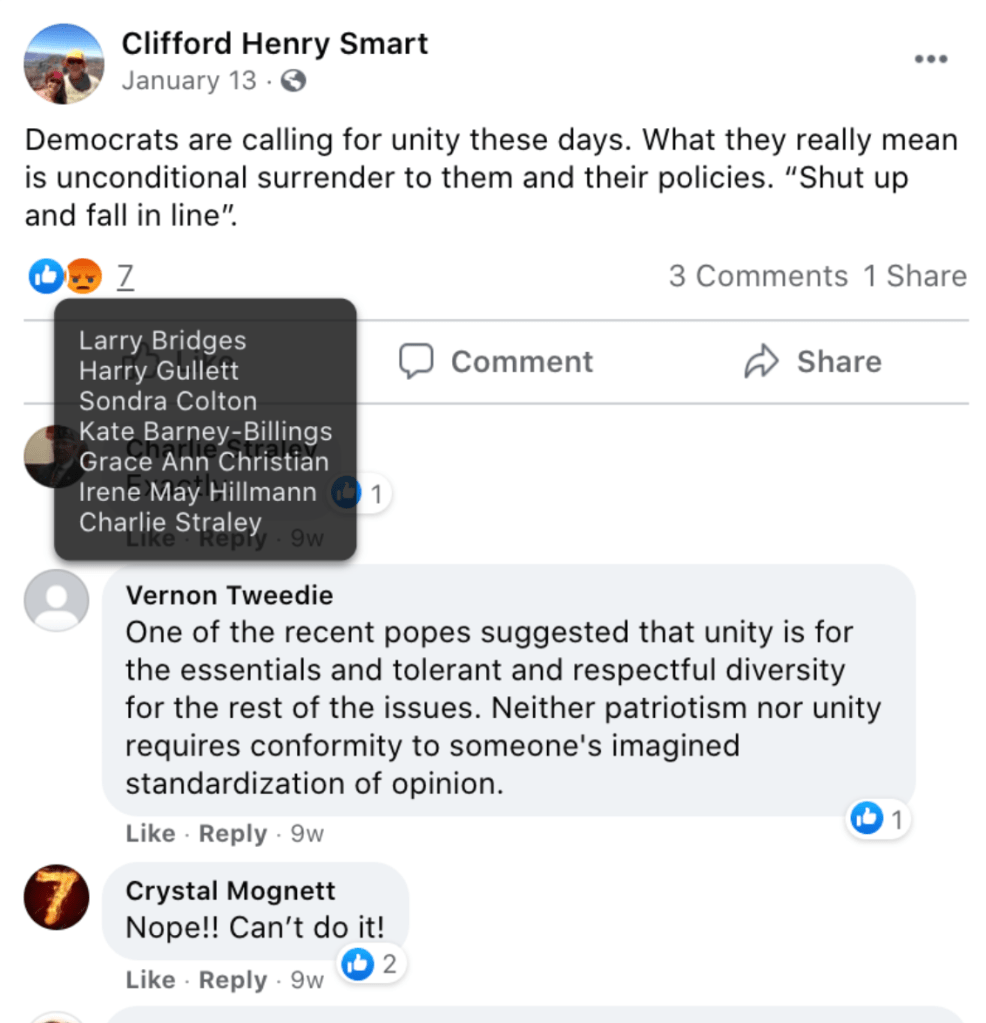Click the like badge on Crystal Mognett's comment
This screenshot has width=986, height=1023.
357,964
